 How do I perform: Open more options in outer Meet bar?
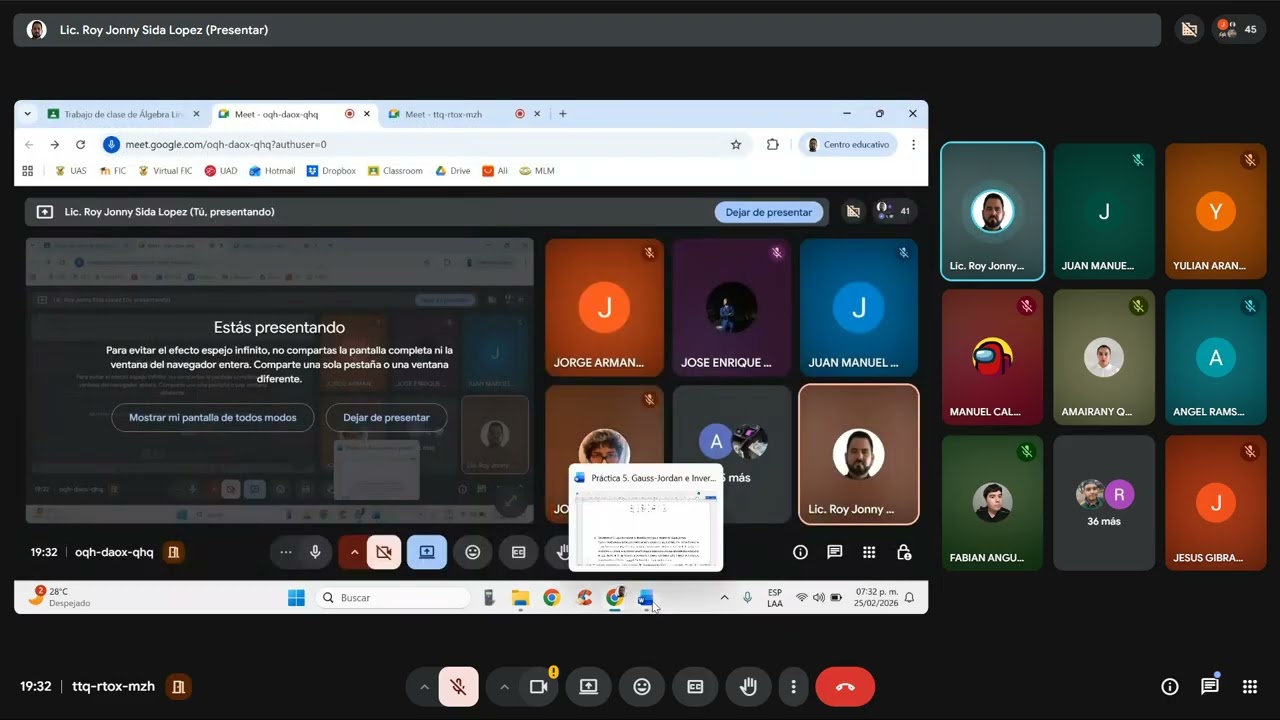(x=793, y=687)
